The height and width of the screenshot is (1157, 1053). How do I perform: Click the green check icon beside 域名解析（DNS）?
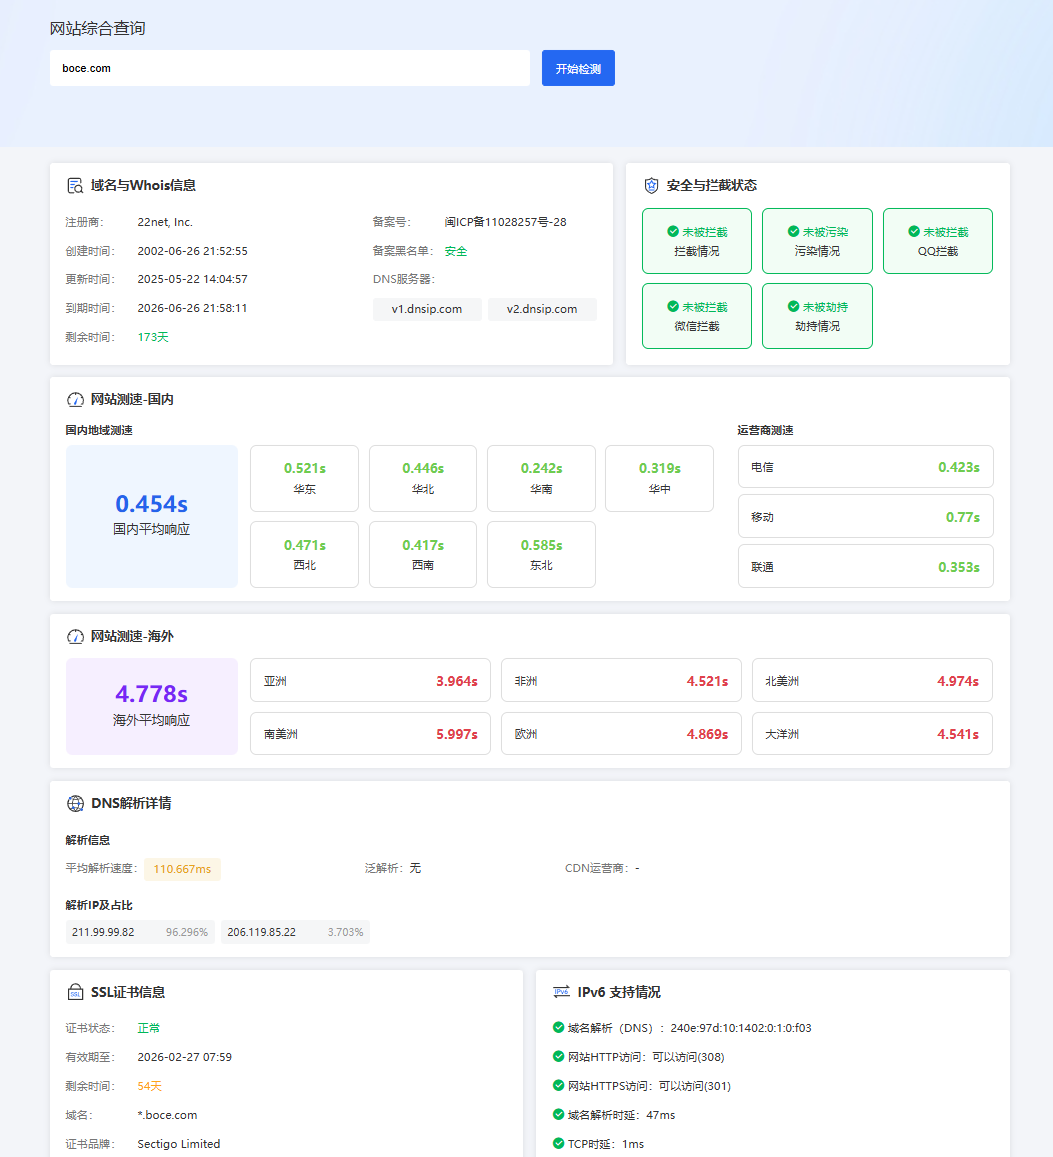click(558, 1027)
